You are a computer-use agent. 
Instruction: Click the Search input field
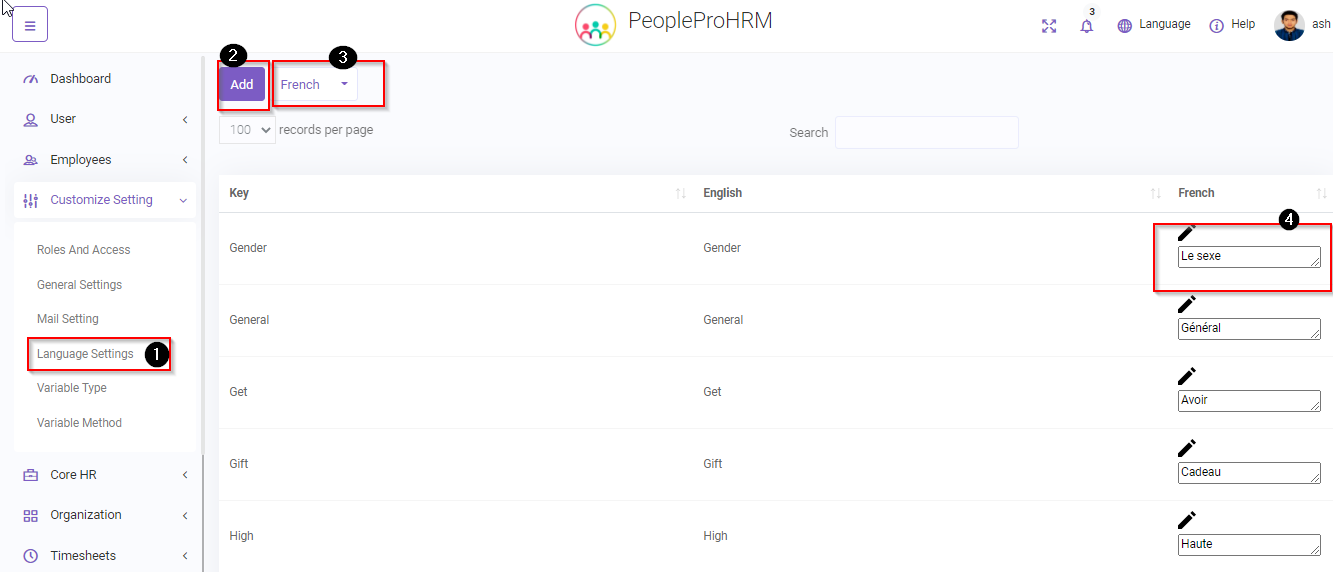click(x=926, y=133)
